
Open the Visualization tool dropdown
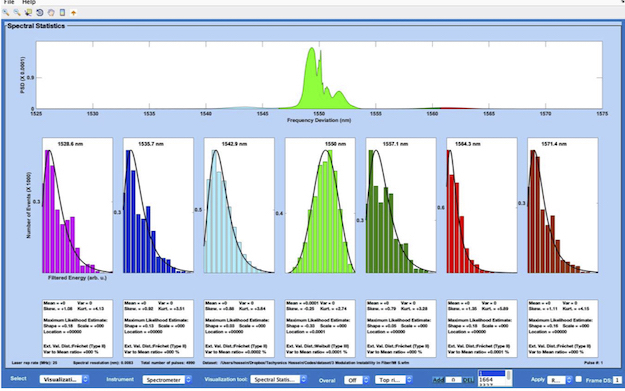[279, 379]
